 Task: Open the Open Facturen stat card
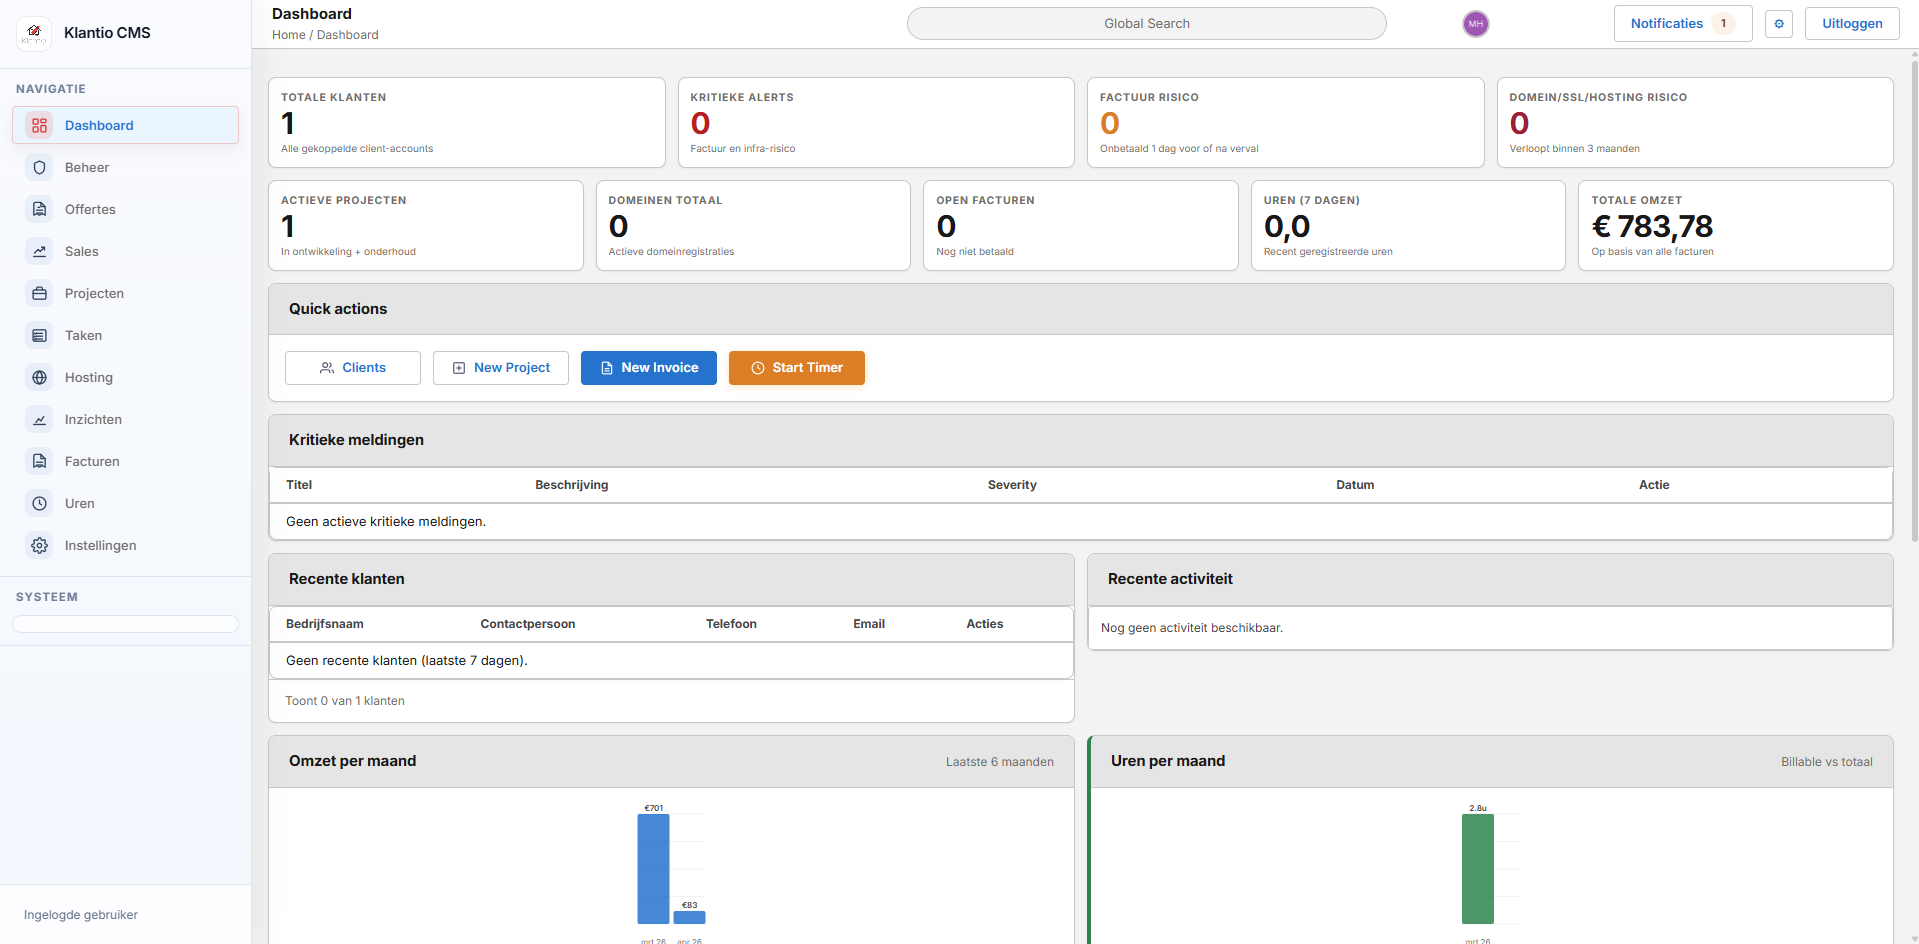point(1081,226)
